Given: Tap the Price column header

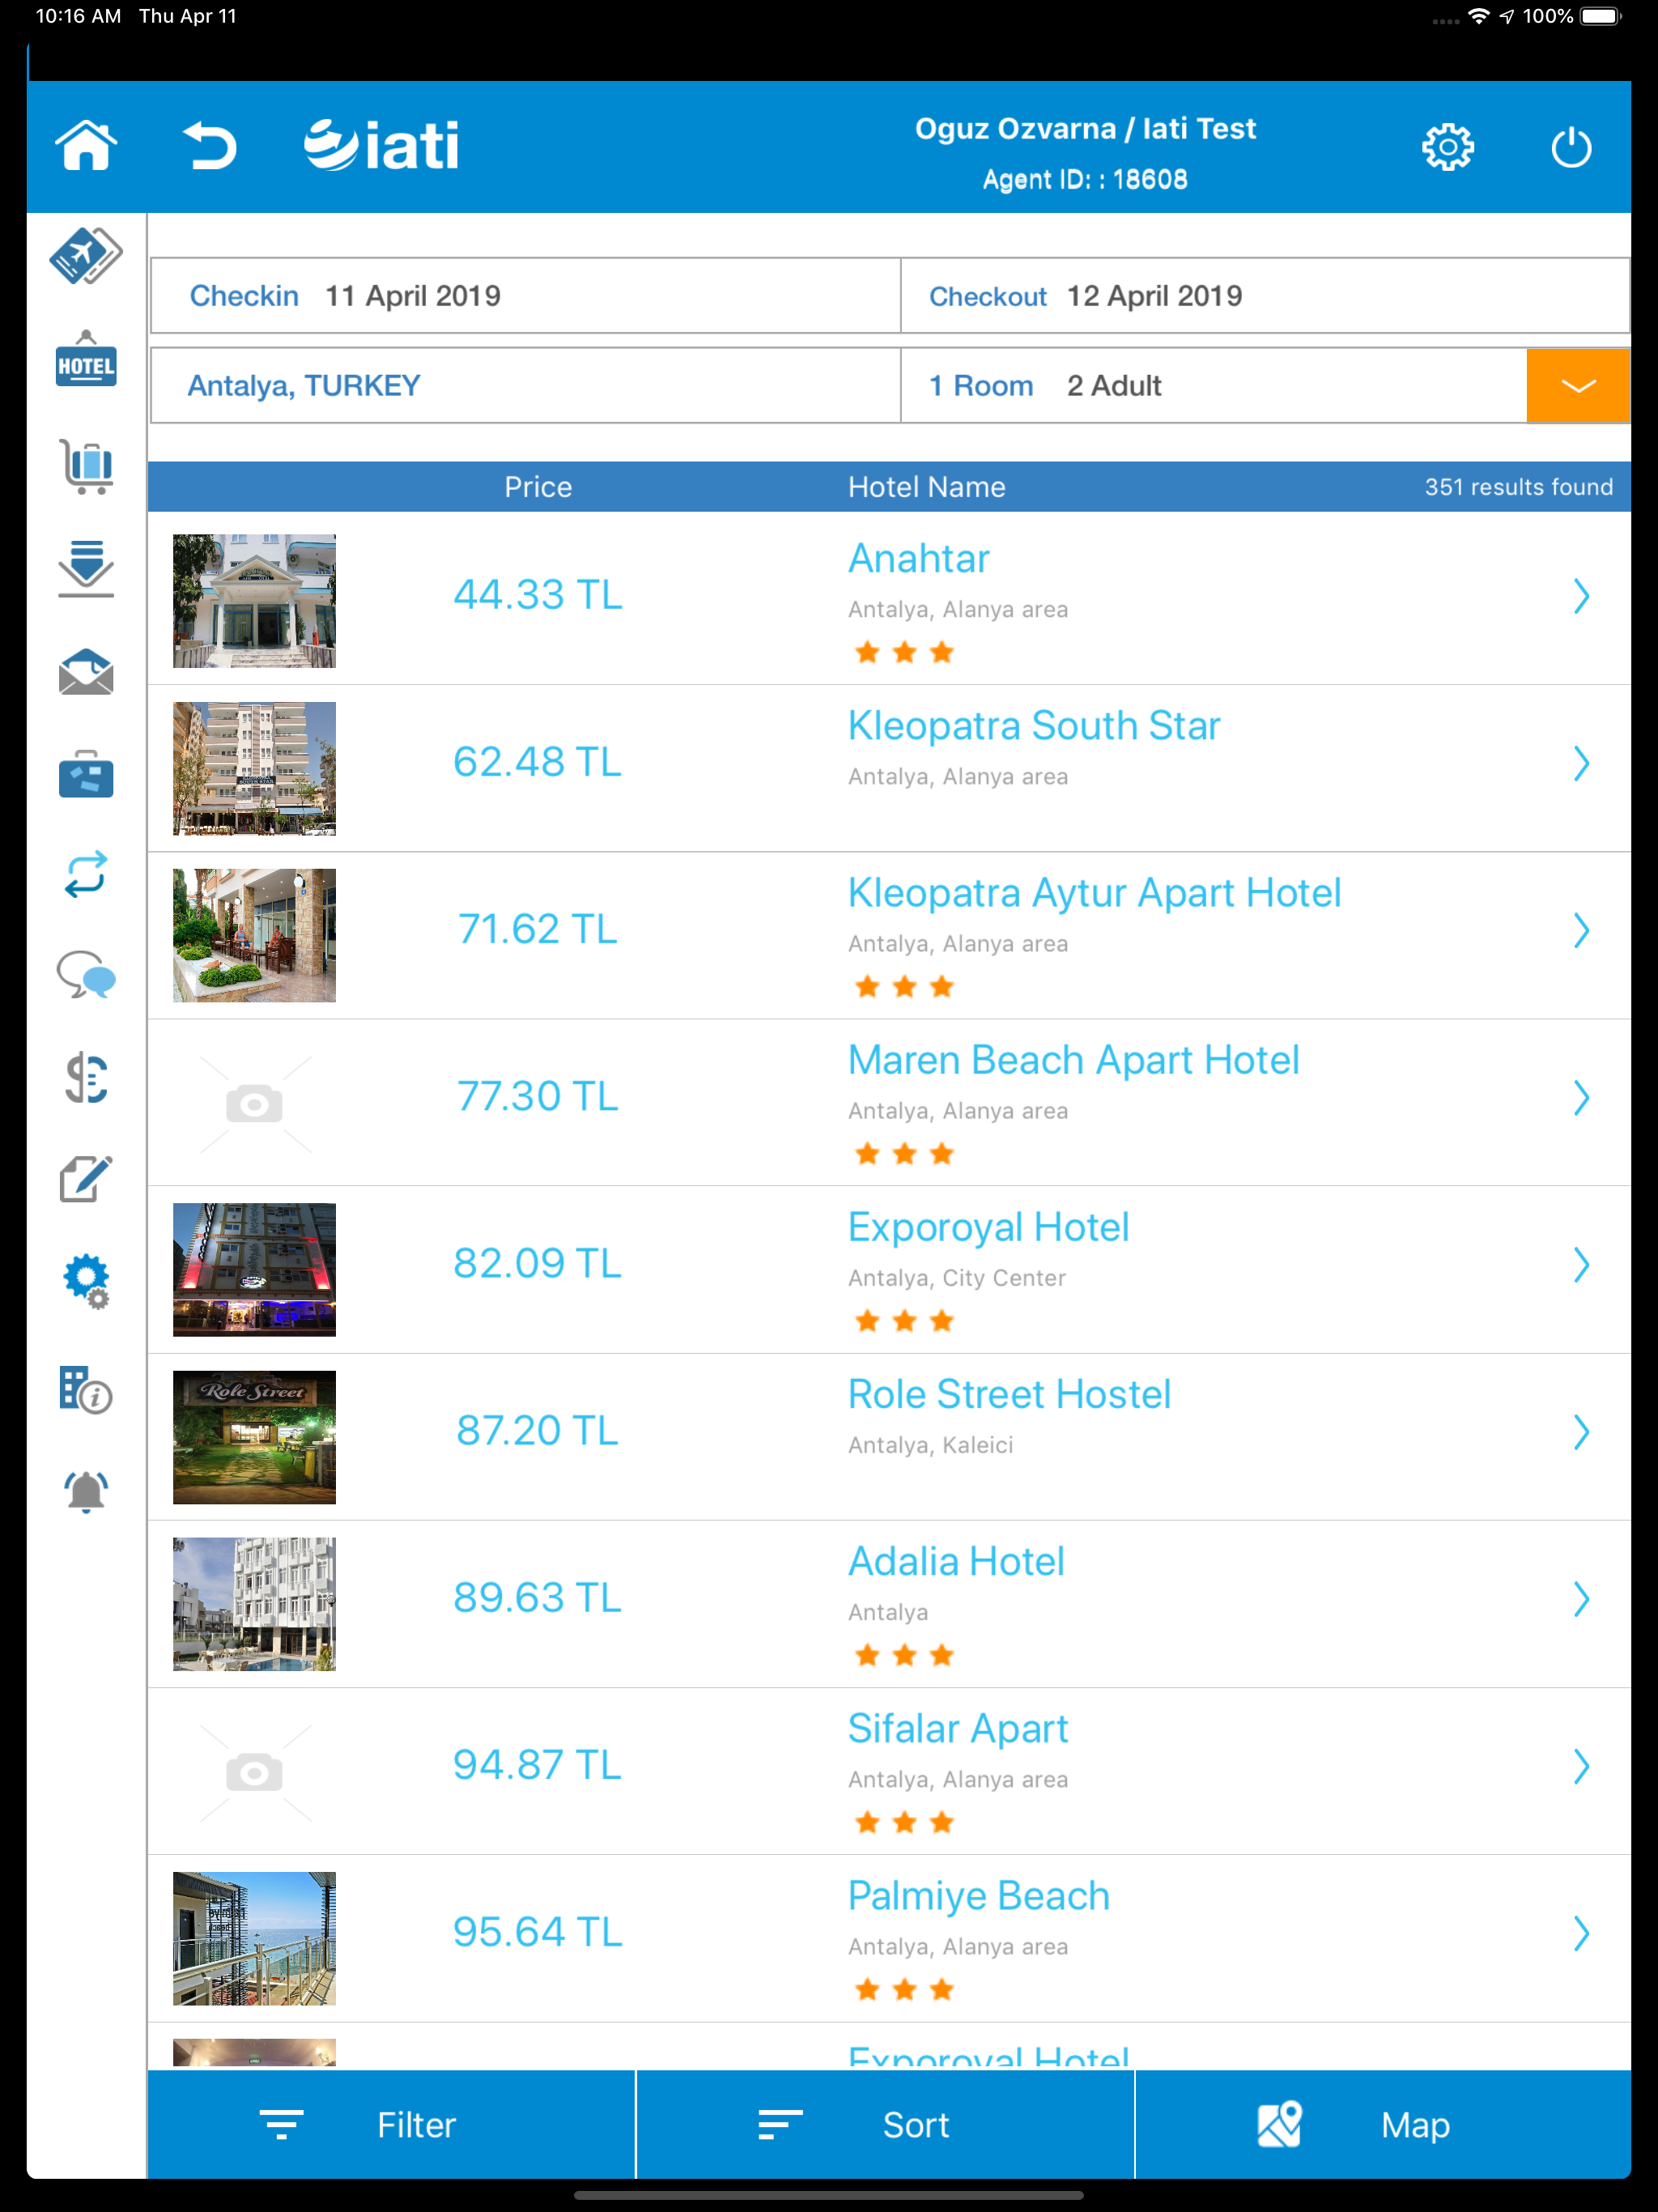Looking at the screenshot, I should coord(538,487).
